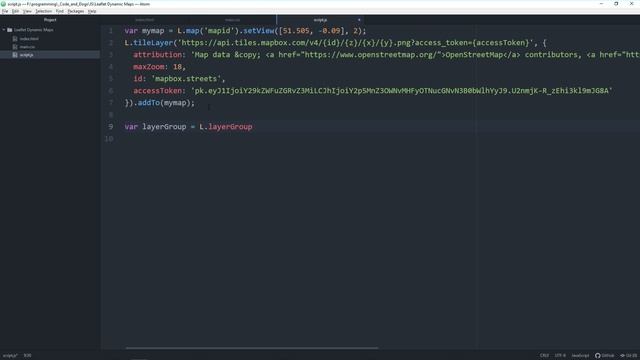Open the Help menu
This screenshot has width=640, height=360.
[92, 11]
